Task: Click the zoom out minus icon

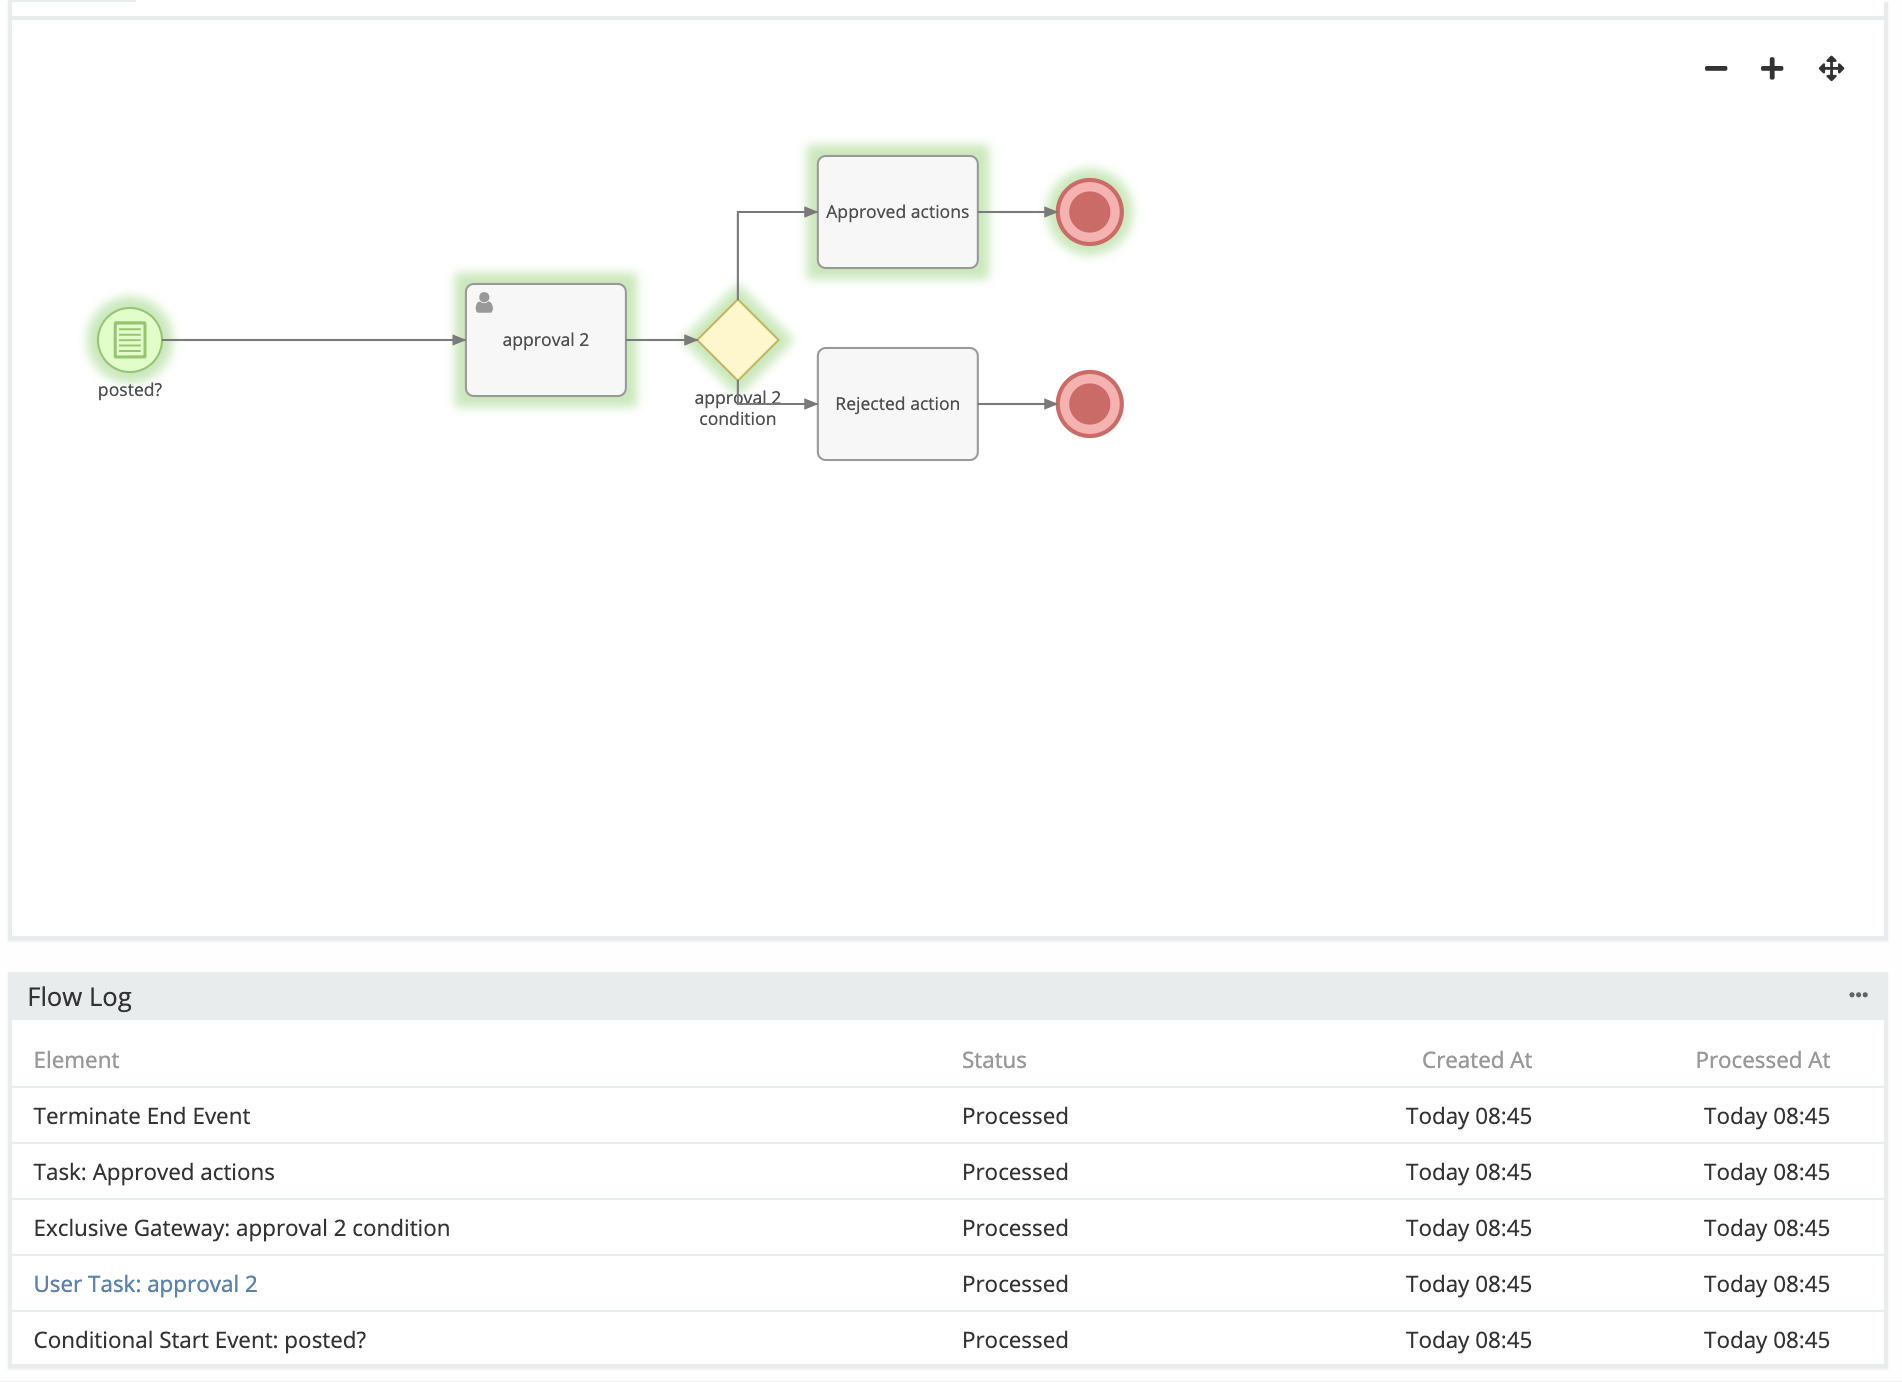Action: tap(1716, 69)
